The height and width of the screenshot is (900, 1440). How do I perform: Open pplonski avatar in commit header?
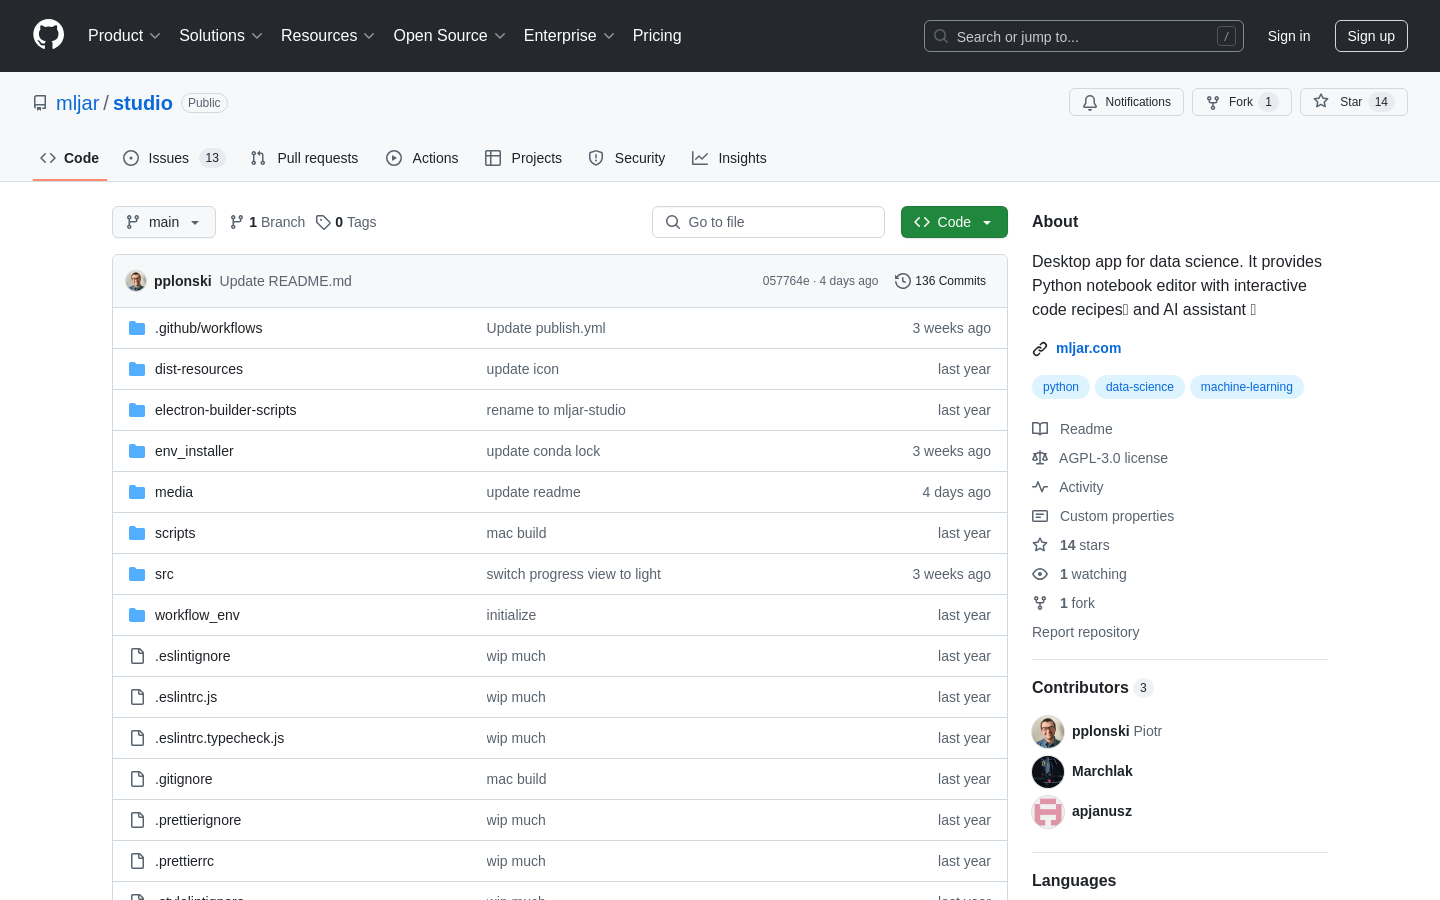tap(136, 281)
